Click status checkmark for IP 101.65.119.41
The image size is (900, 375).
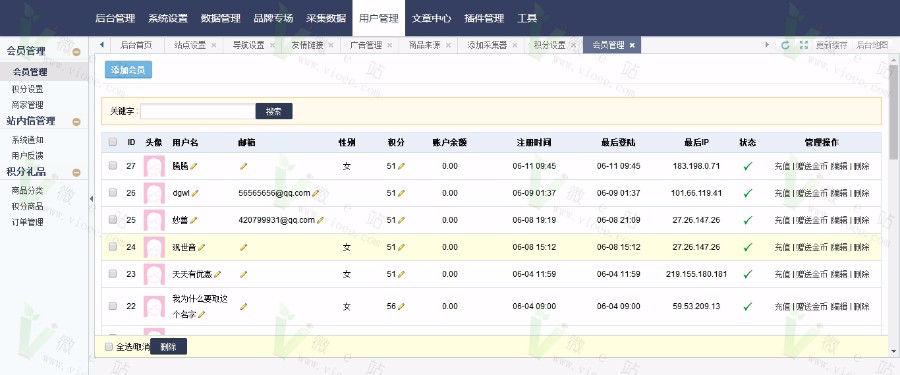[x=747, y=194]
